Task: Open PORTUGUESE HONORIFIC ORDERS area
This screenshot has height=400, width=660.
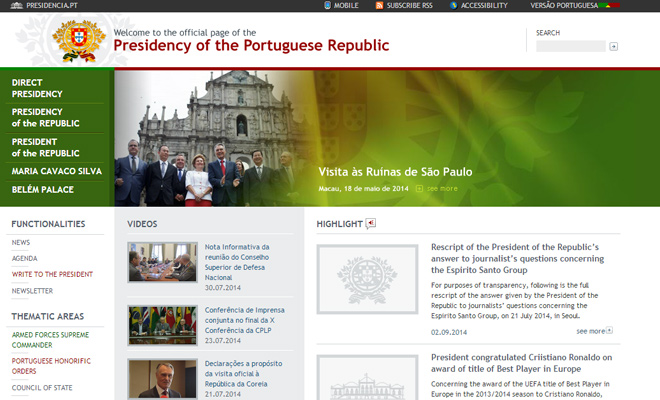Action: pyautogui.click(x=51, y=366)
